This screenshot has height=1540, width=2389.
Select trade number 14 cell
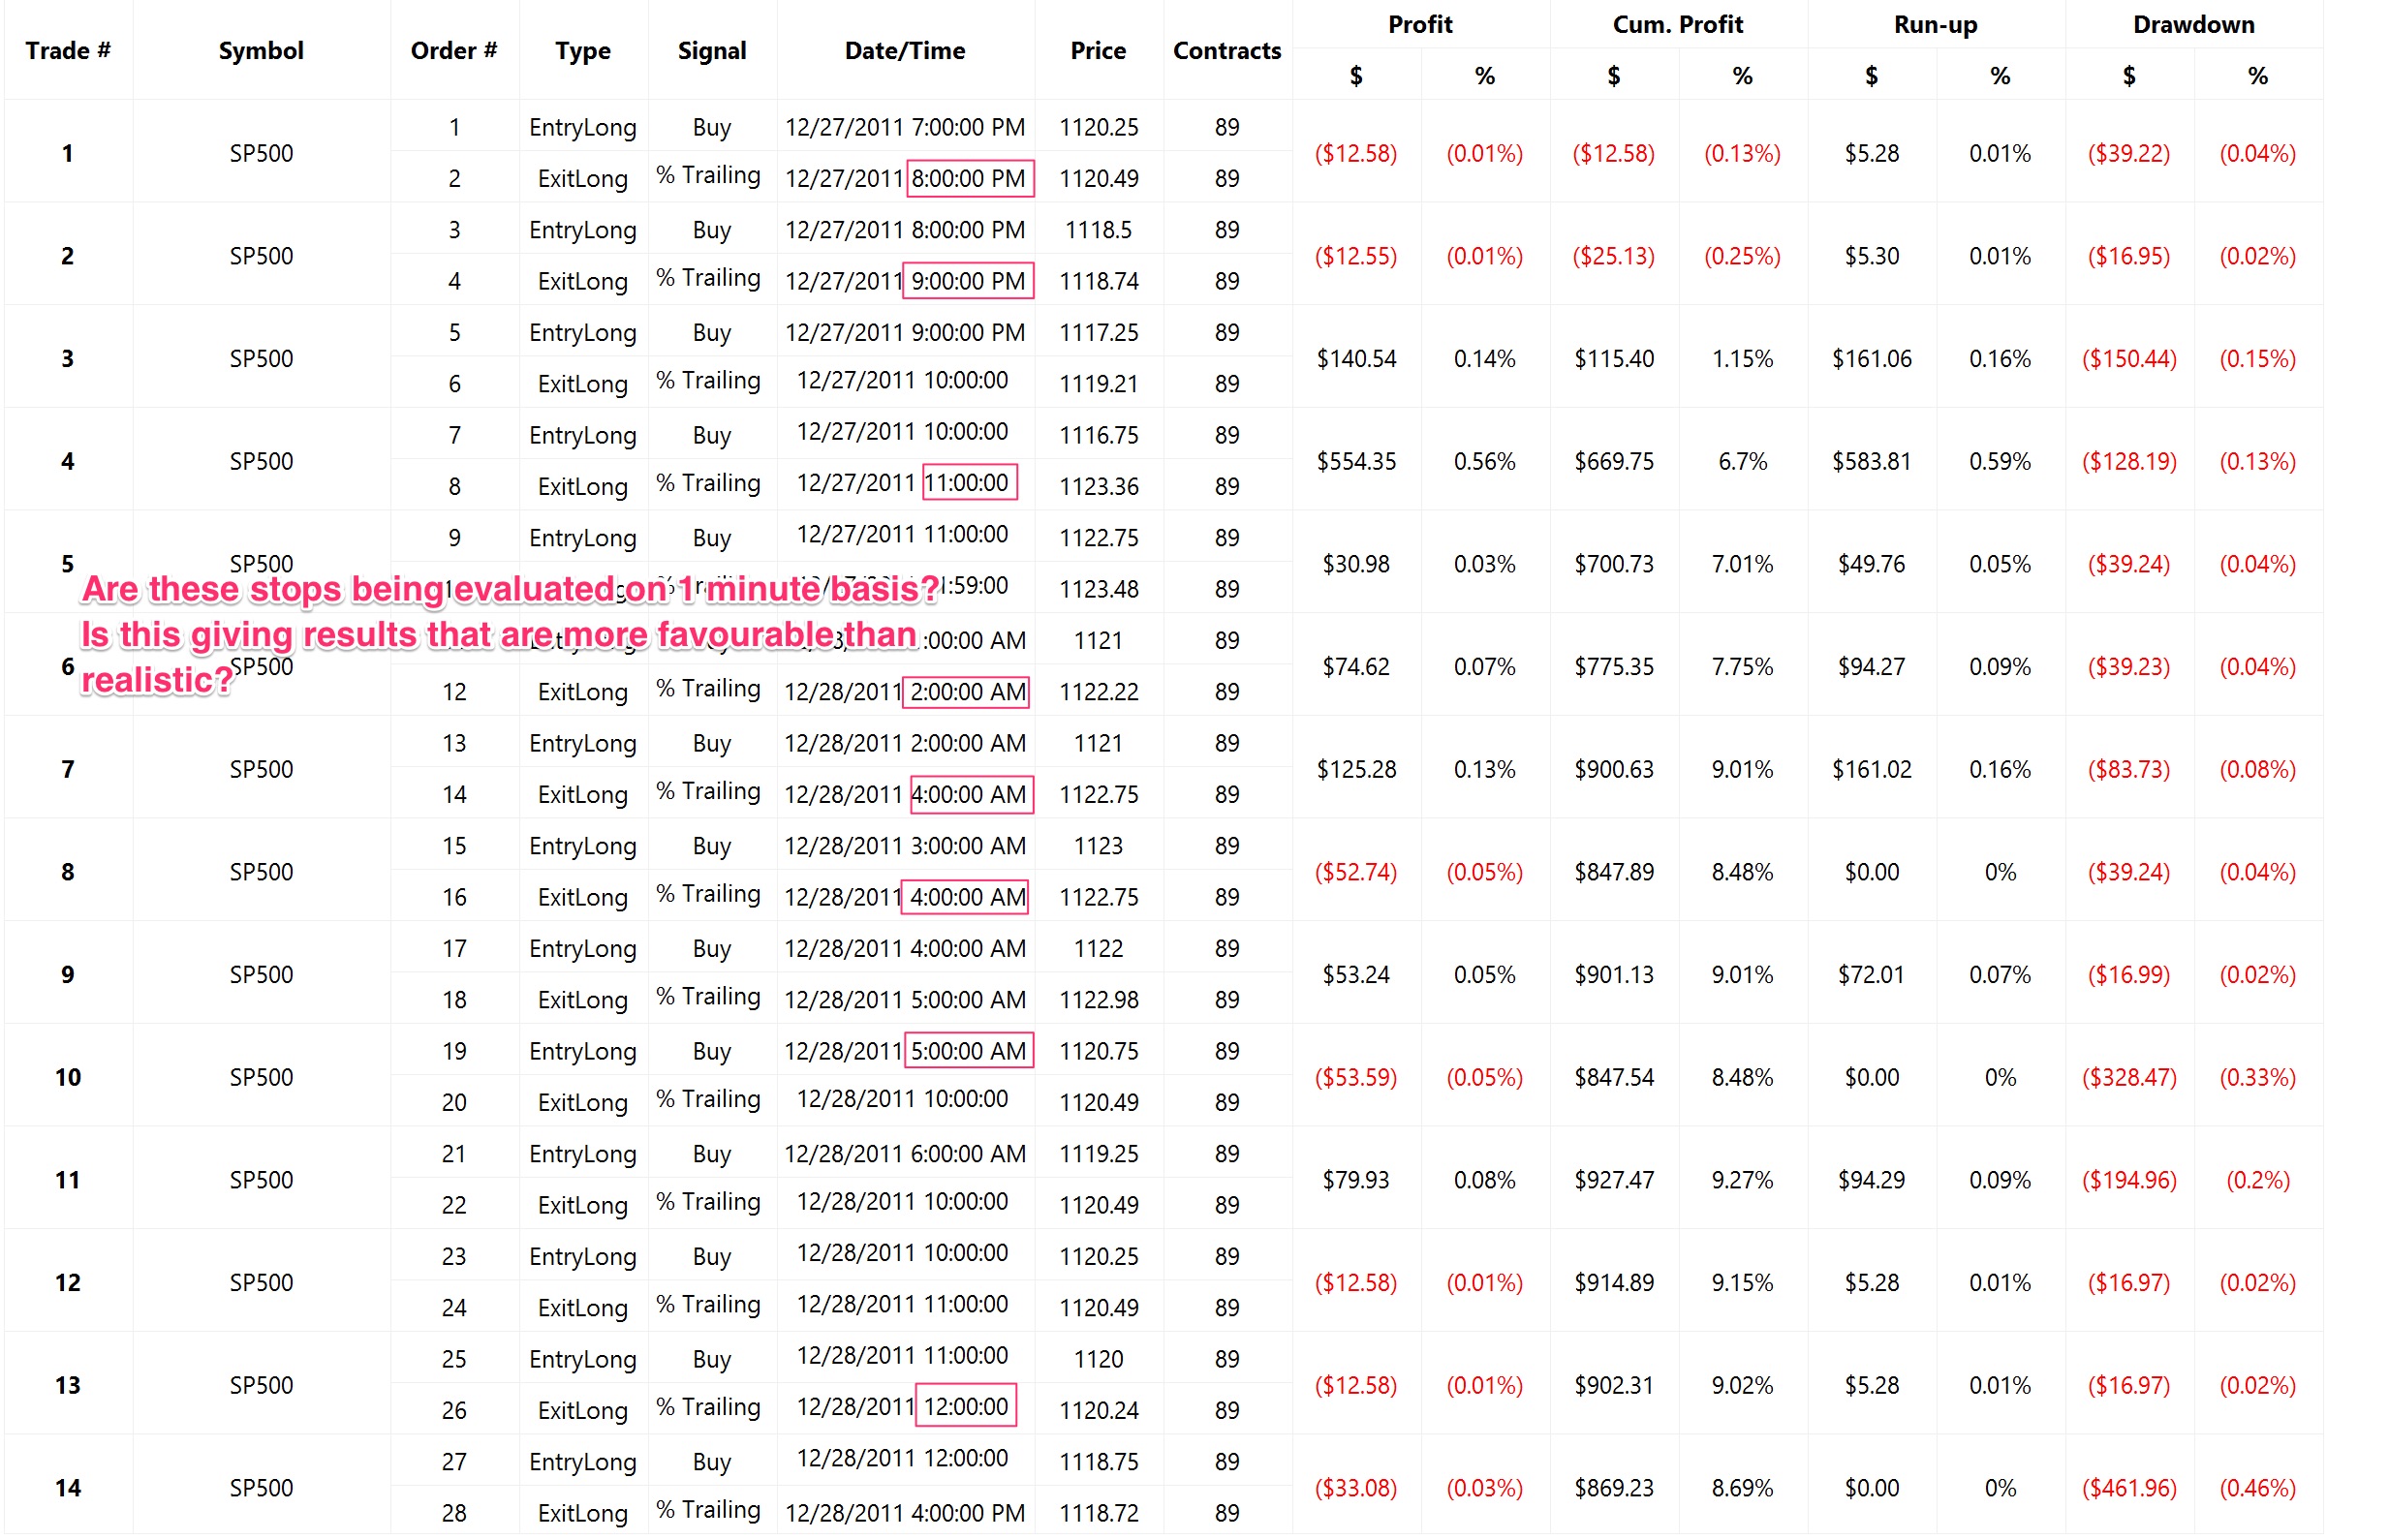click(68, 1489)
